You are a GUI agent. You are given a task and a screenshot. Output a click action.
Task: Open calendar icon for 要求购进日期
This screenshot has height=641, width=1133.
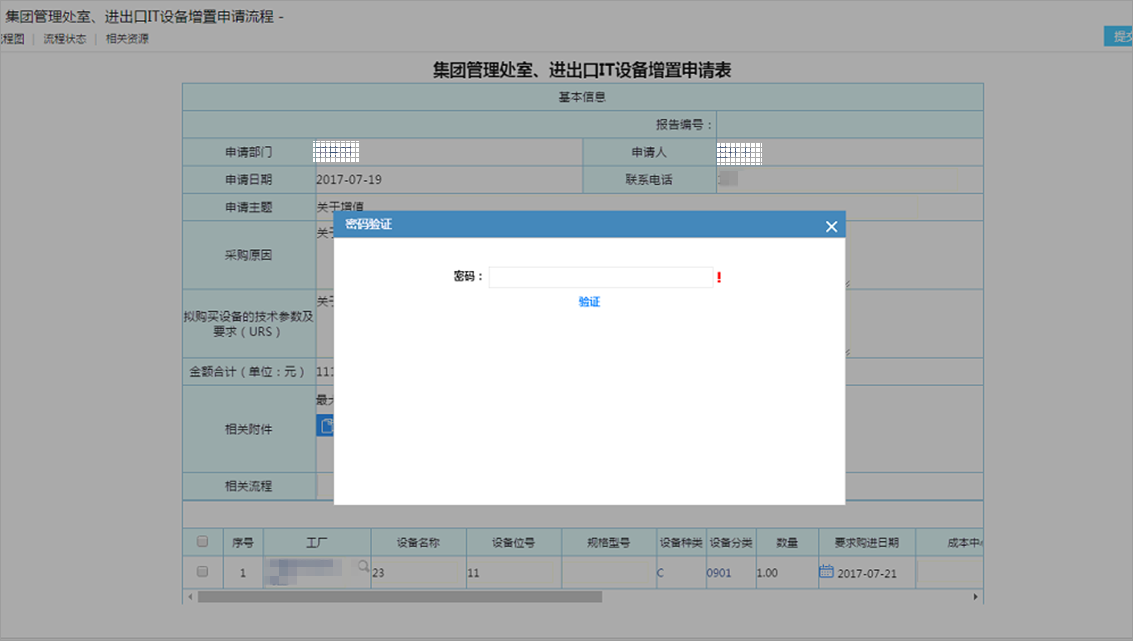(x=826, y=572)
